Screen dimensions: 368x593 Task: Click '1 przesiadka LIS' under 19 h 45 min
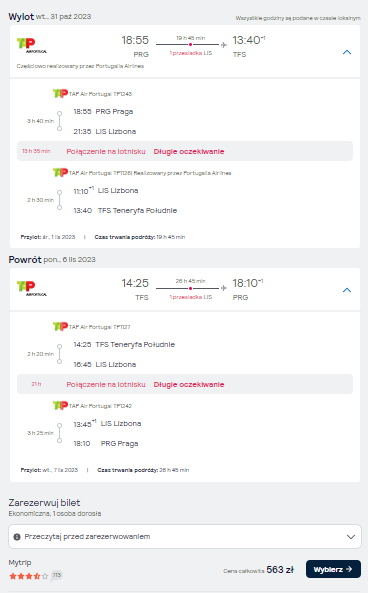pyautogui.click(x=191, y=53)
